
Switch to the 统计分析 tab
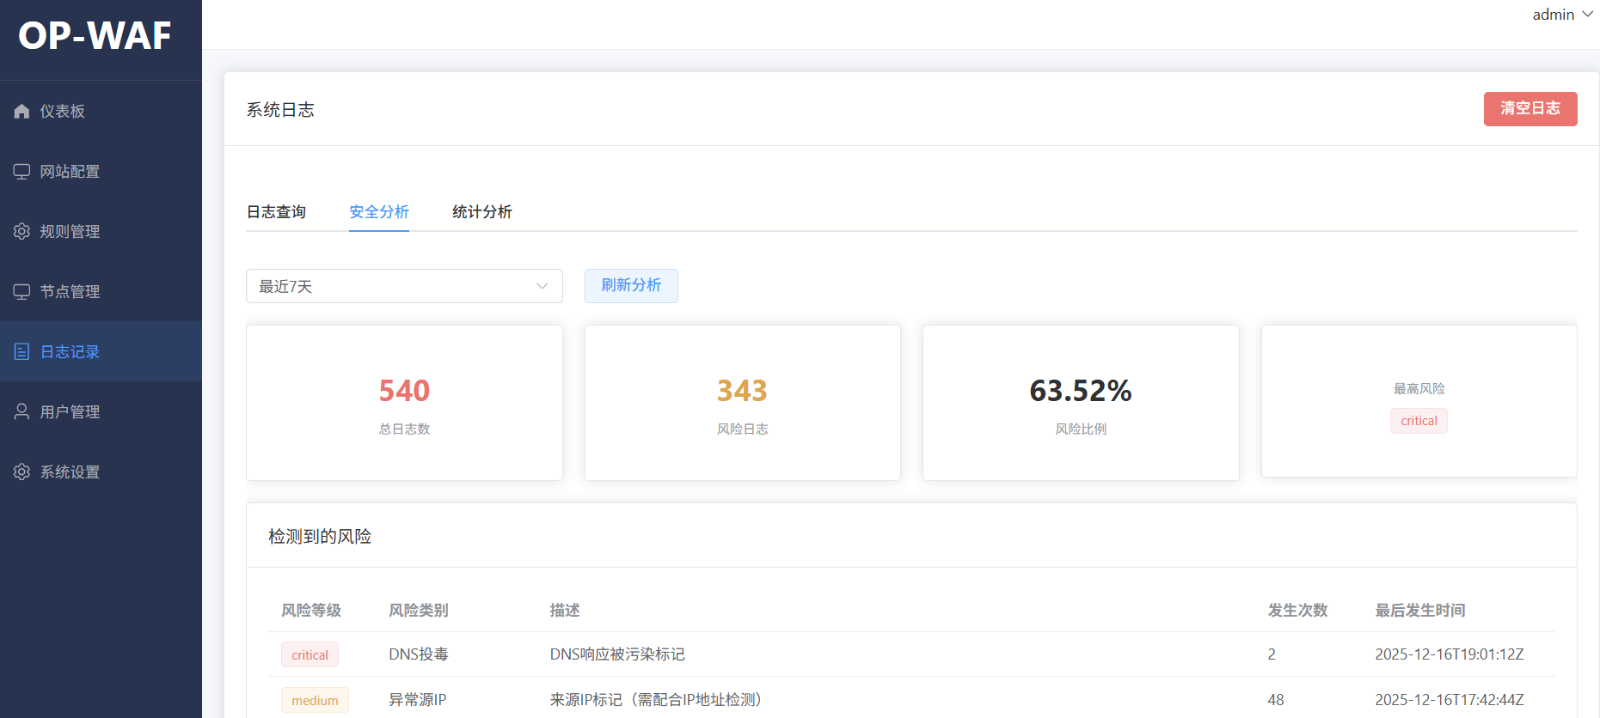[481, 212]
